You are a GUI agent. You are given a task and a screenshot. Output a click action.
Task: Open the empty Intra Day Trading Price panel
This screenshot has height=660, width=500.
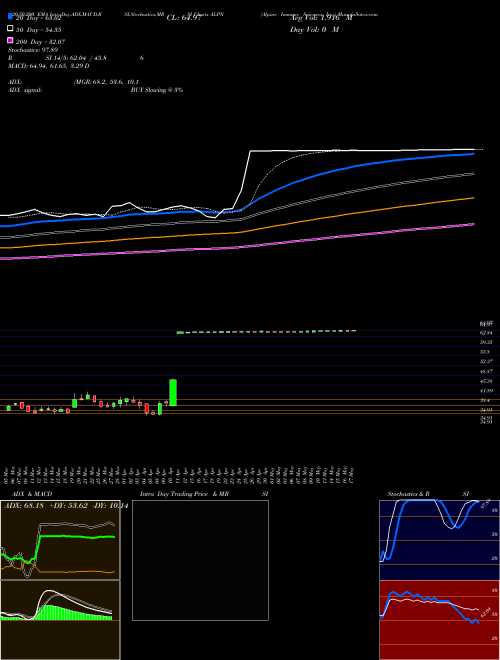(200, 560)
